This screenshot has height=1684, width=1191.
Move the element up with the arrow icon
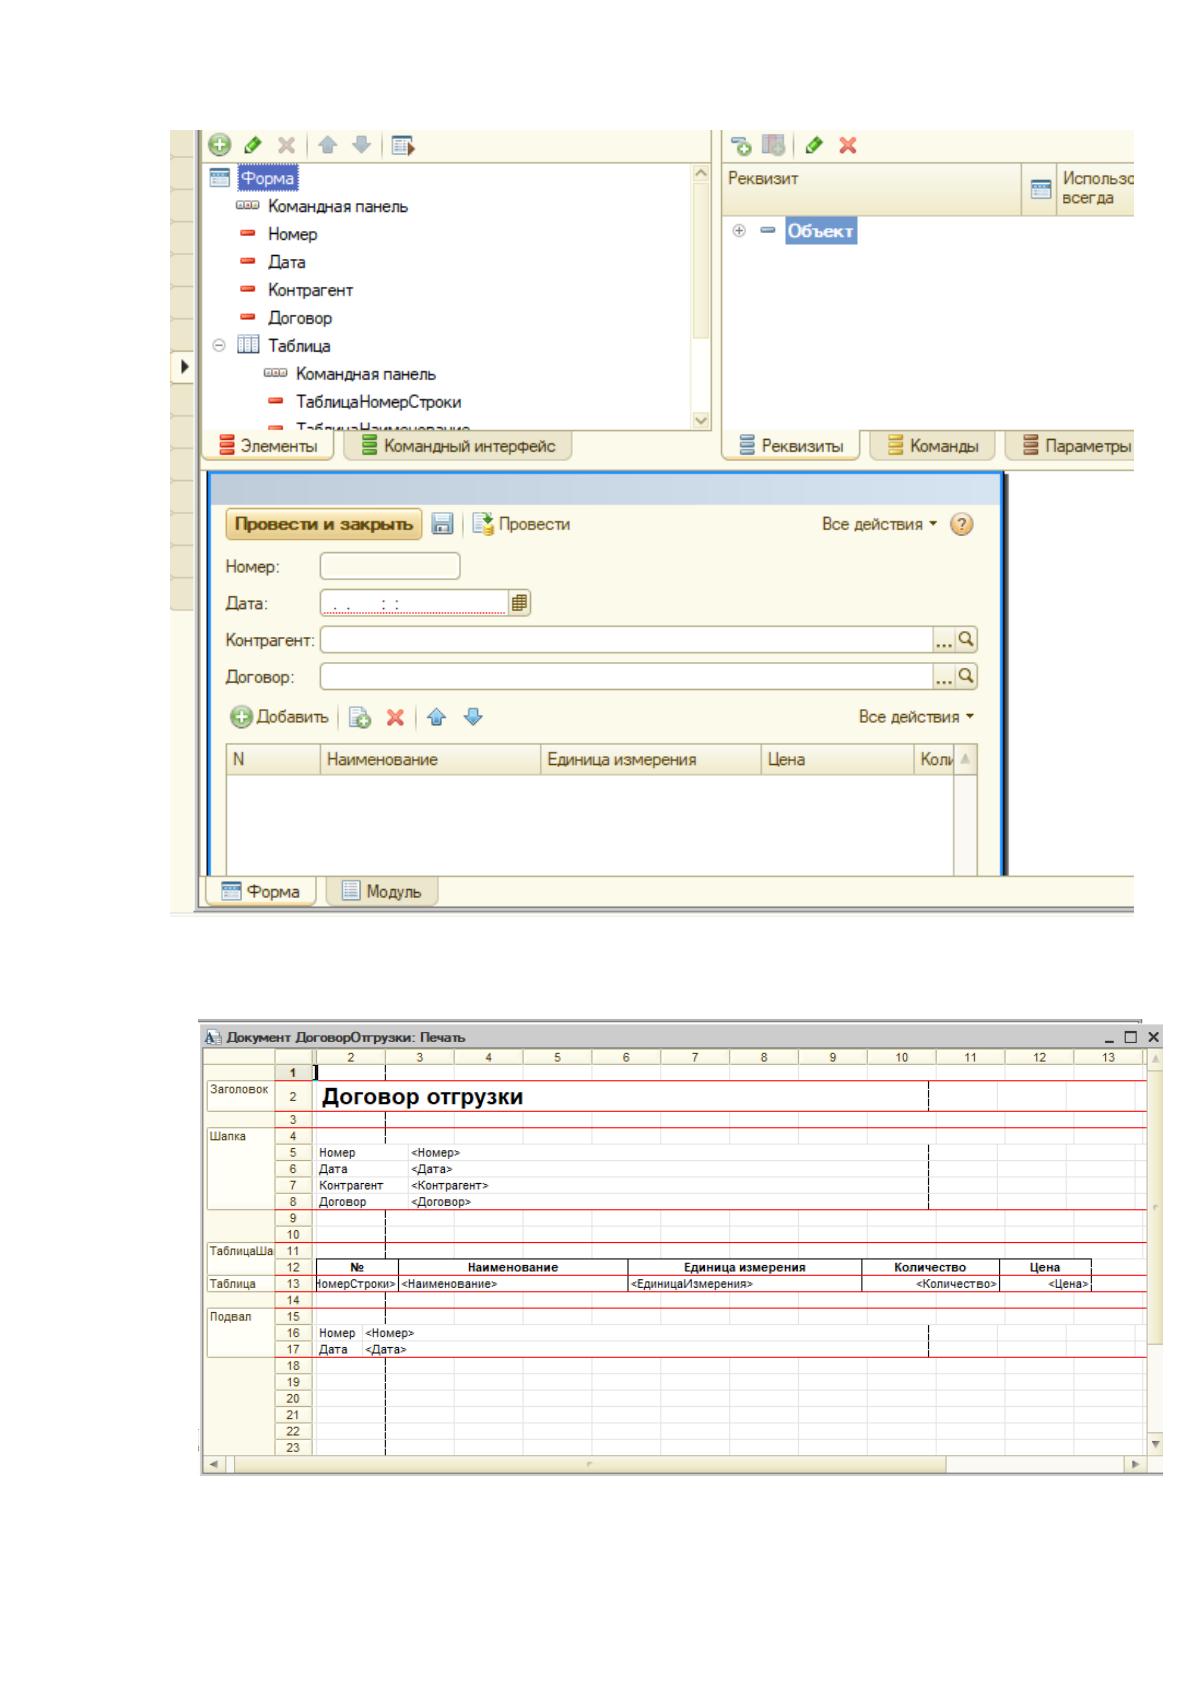point(327,145)
